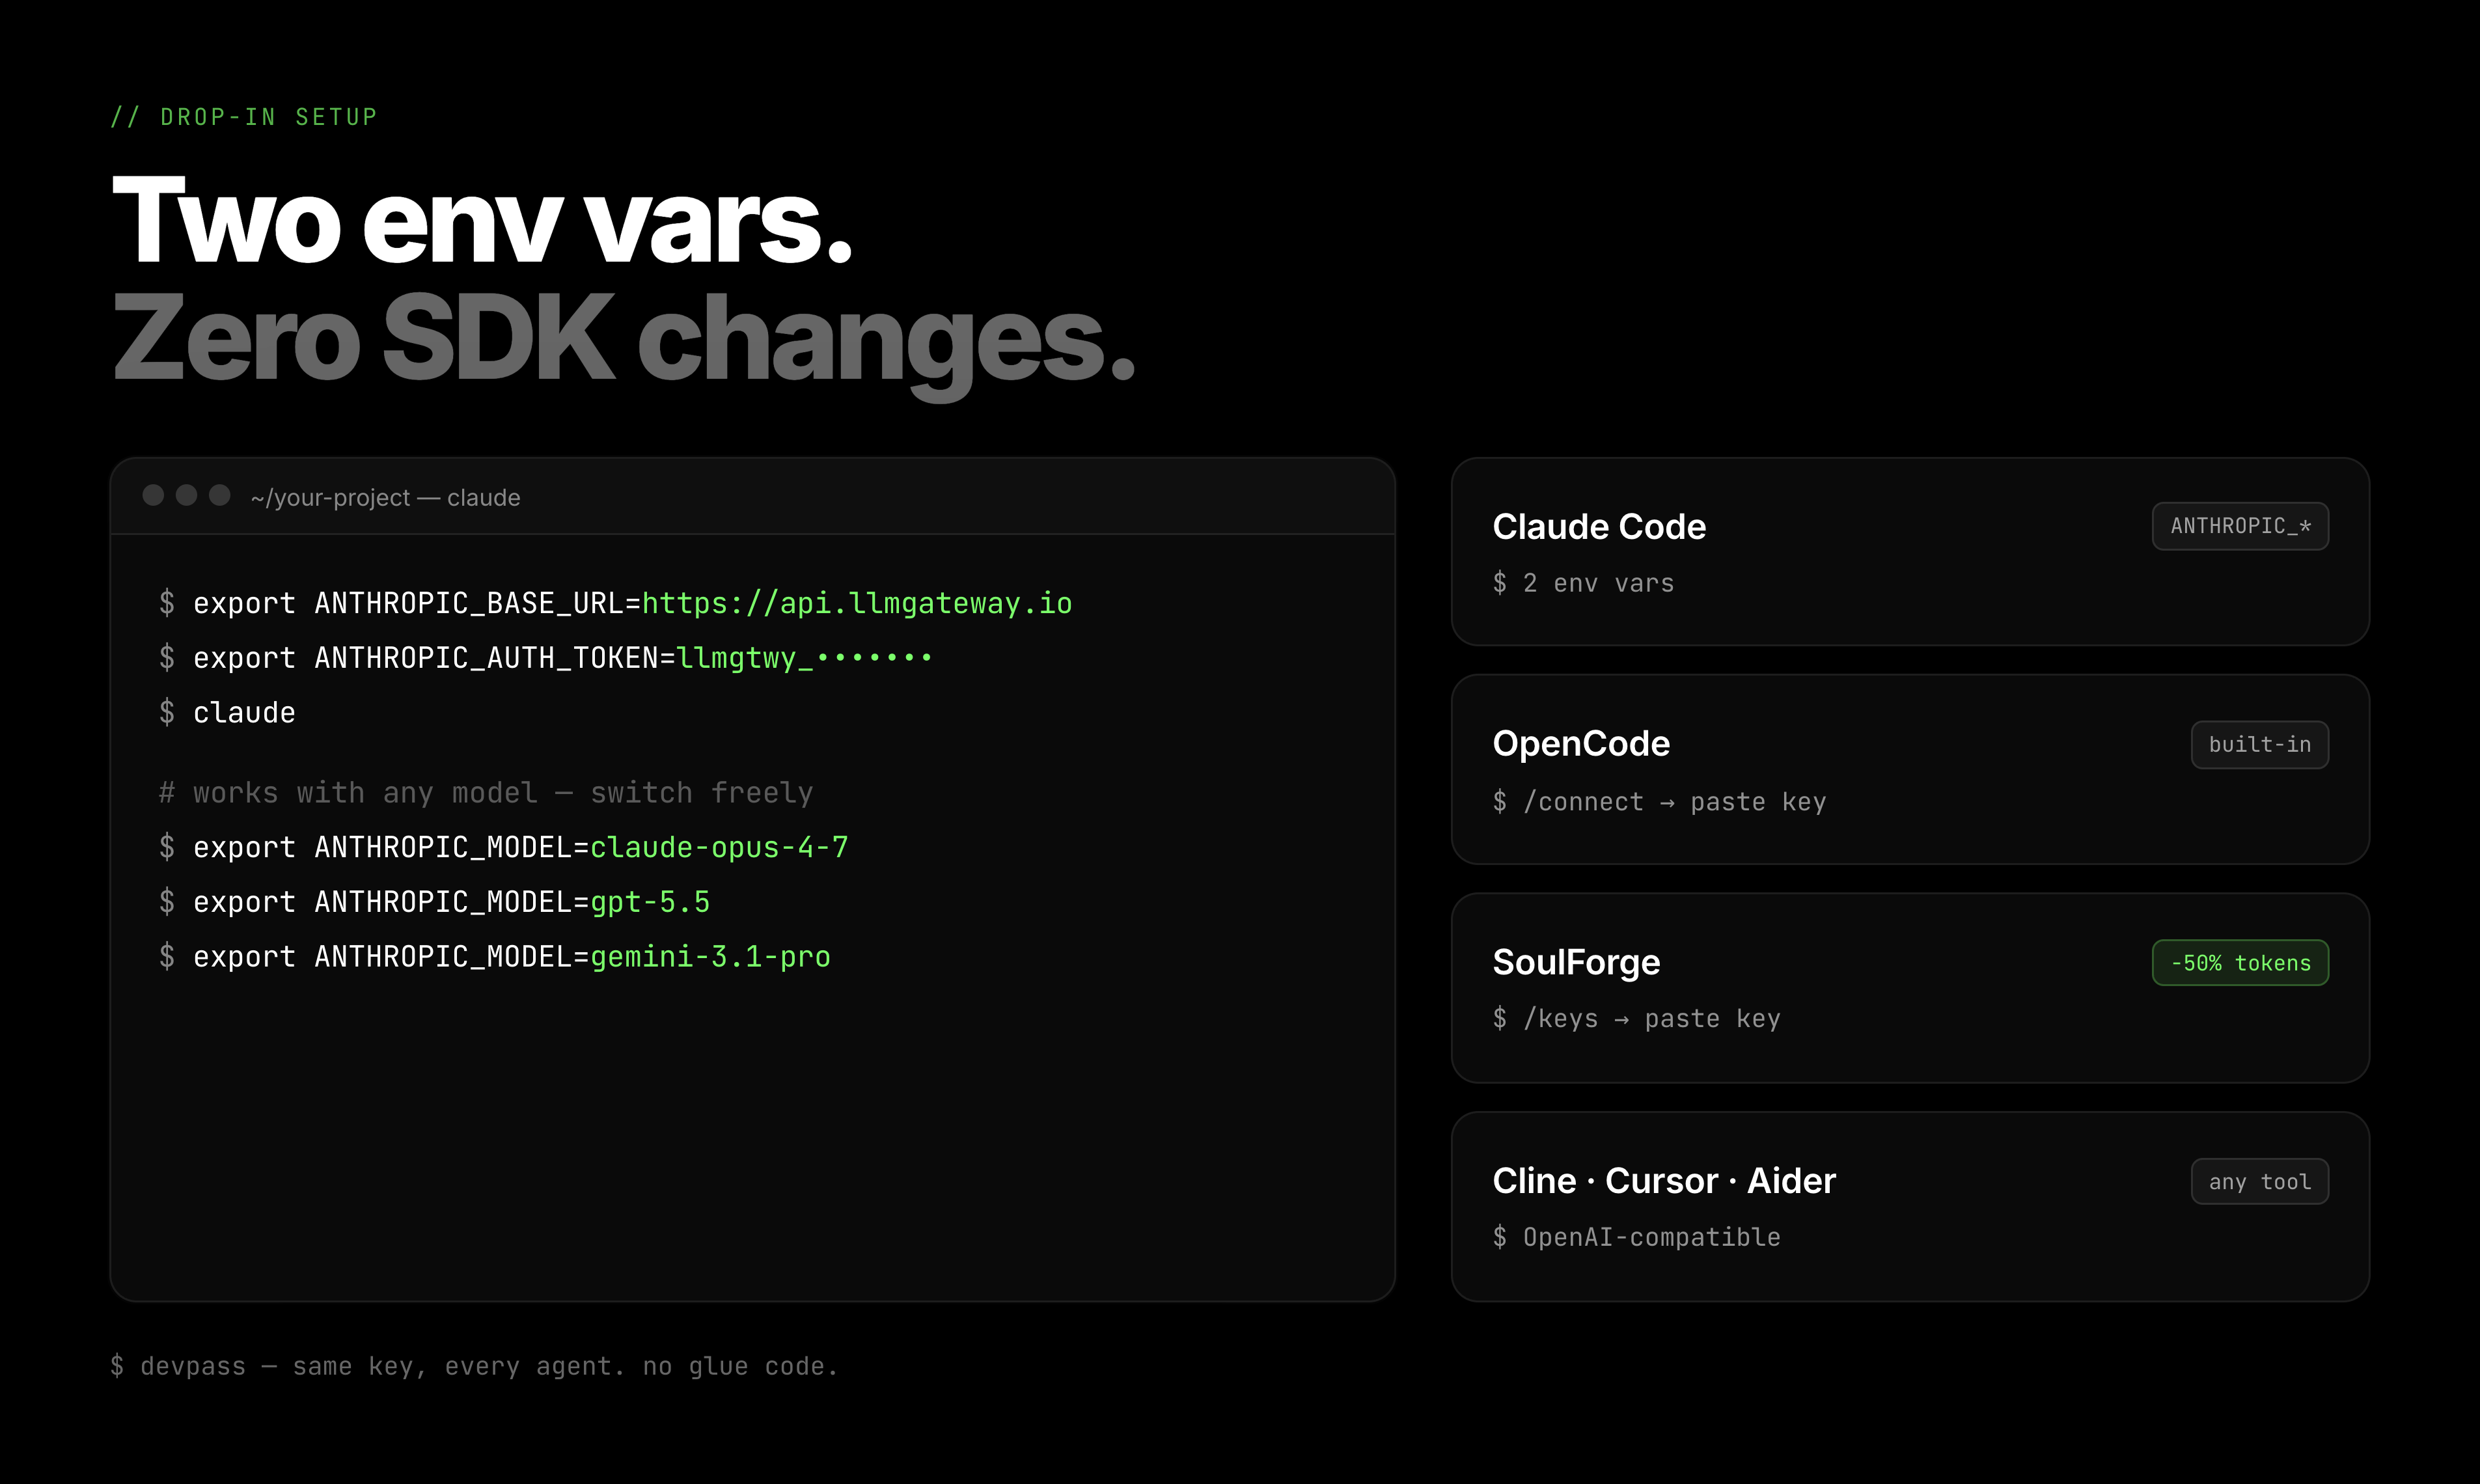Click '/connect → paste key' text

pyautogui.click(x=1675, y=802)
